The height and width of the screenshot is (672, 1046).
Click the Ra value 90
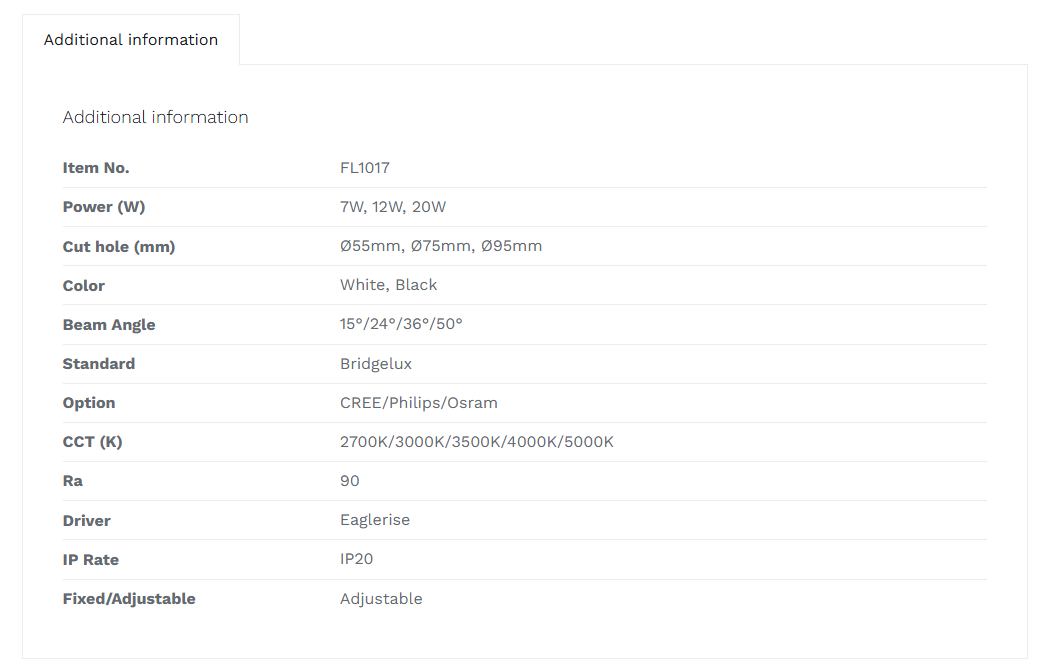(350, 481)
